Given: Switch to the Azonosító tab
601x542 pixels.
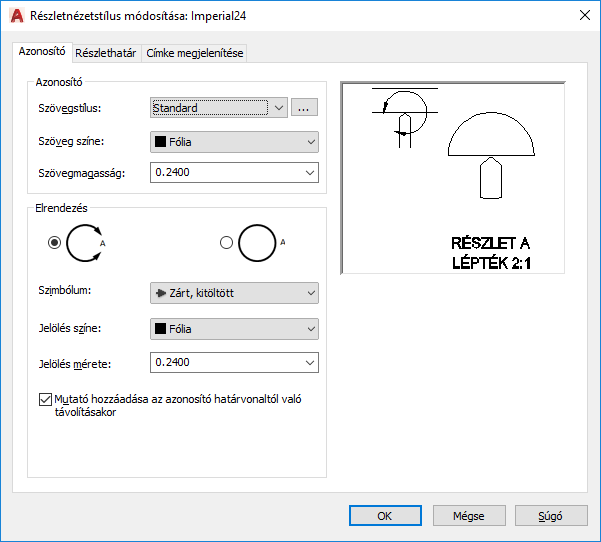Looking at the screenshot, I should point(42,52).
